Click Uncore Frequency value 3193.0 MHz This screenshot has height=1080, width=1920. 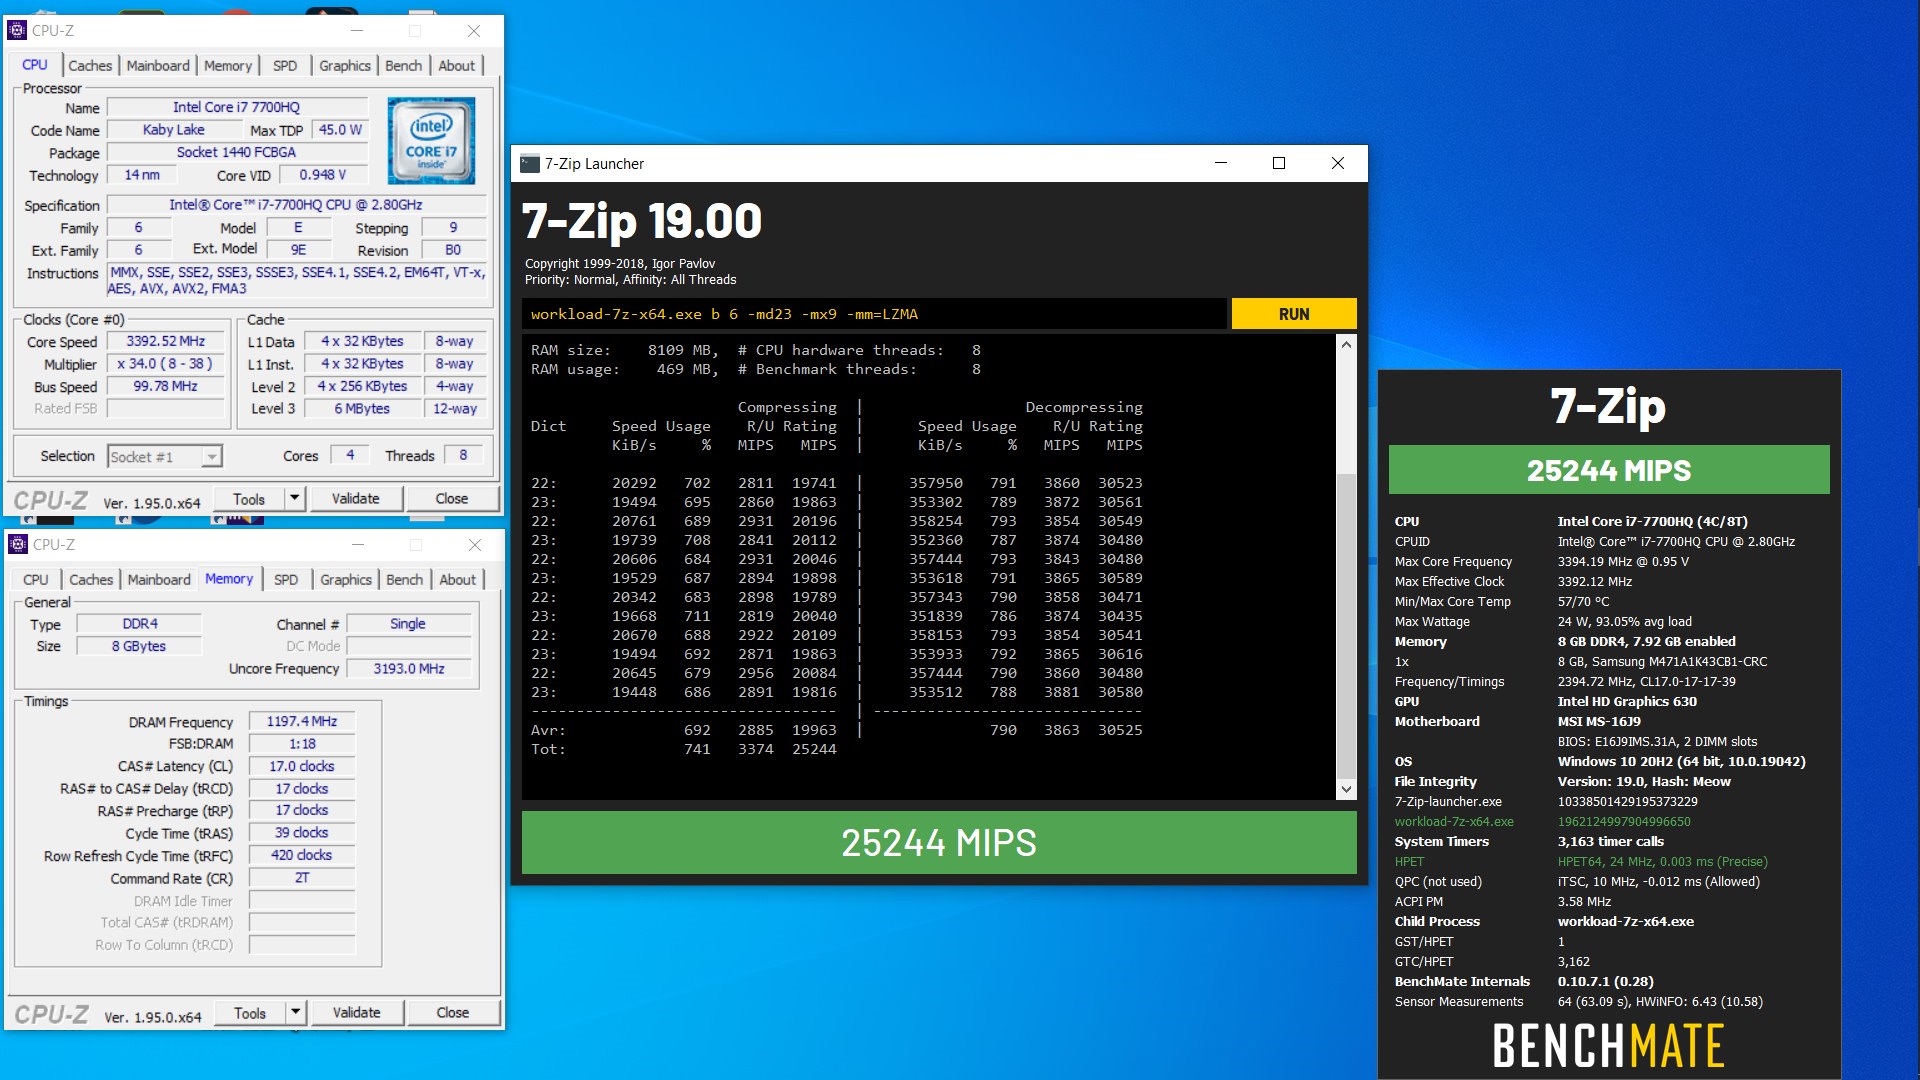point(409,668)
